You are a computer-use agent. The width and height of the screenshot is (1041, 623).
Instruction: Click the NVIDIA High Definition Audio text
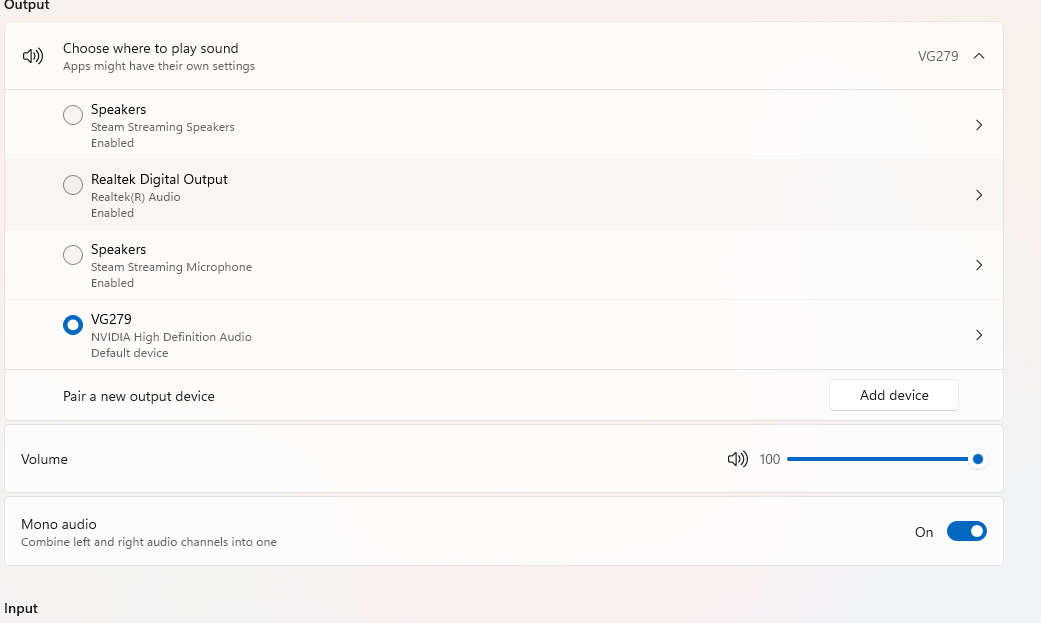(171, 337)
